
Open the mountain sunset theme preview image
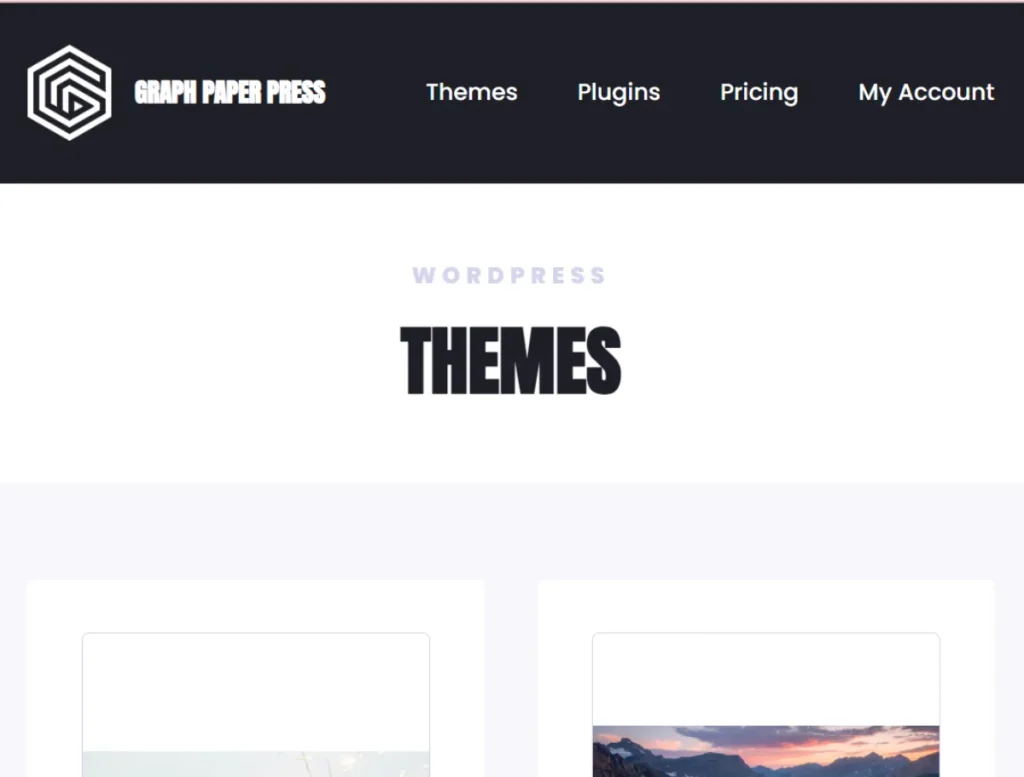pyautogui.click(x=766, y=751)
